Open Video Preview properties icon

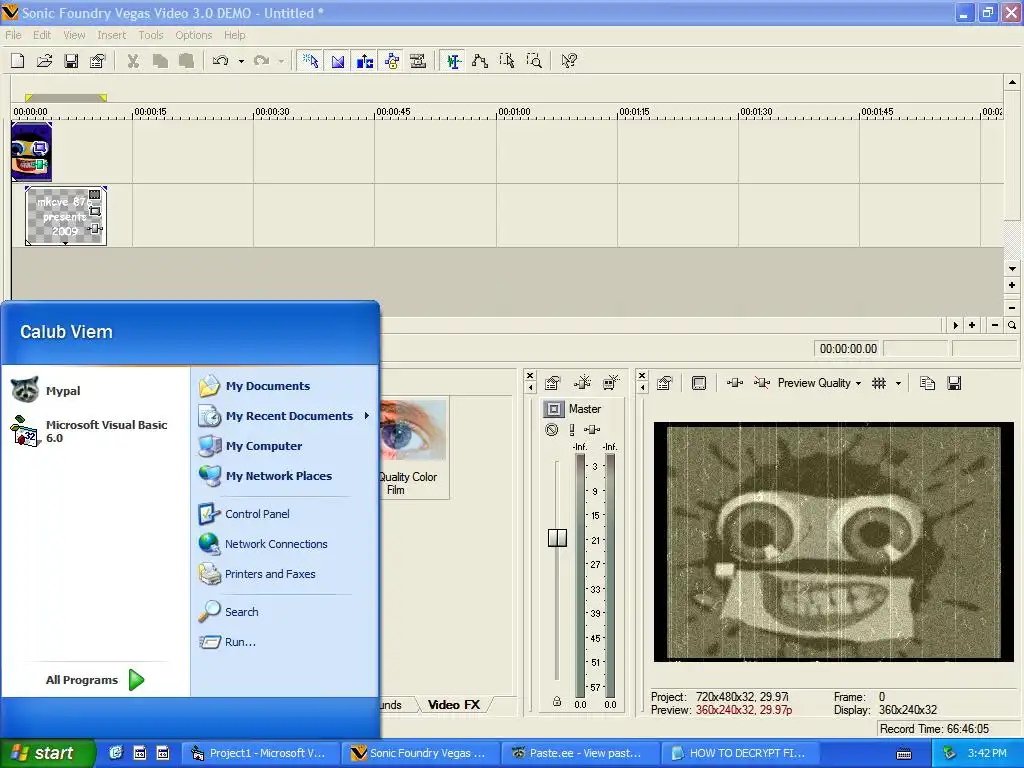665,383
